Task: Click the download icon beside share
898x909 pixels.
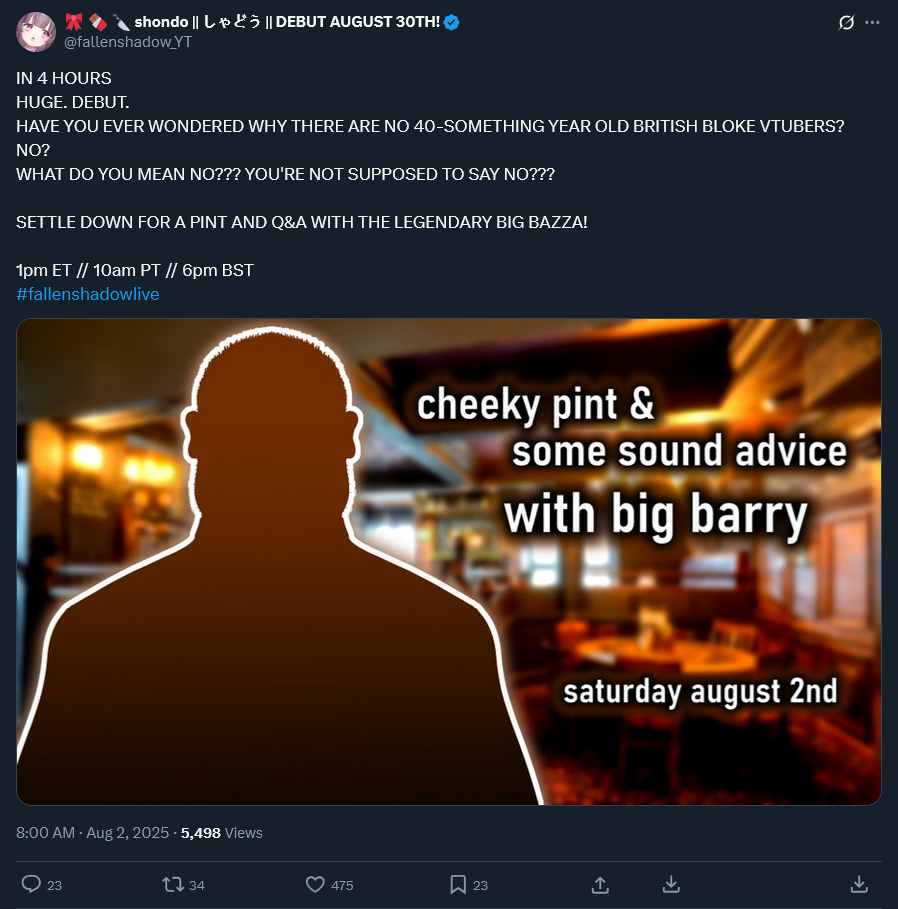Action: pos(671,884)
